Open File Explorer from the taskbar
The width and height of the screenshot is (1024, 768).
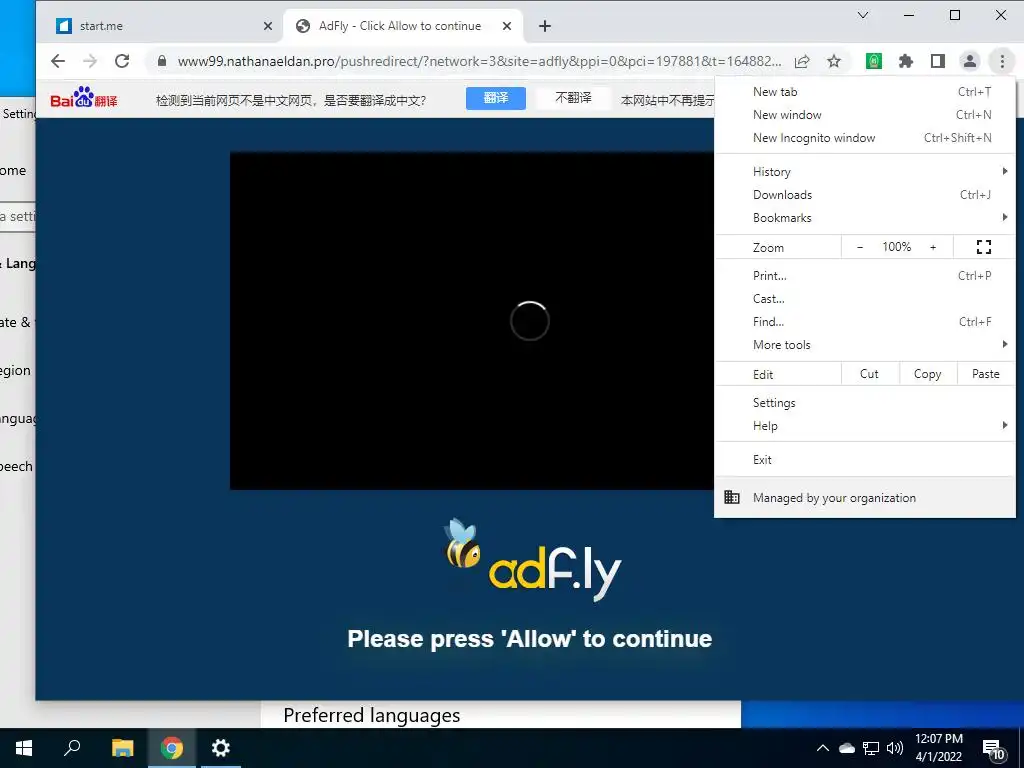point(122,748)
